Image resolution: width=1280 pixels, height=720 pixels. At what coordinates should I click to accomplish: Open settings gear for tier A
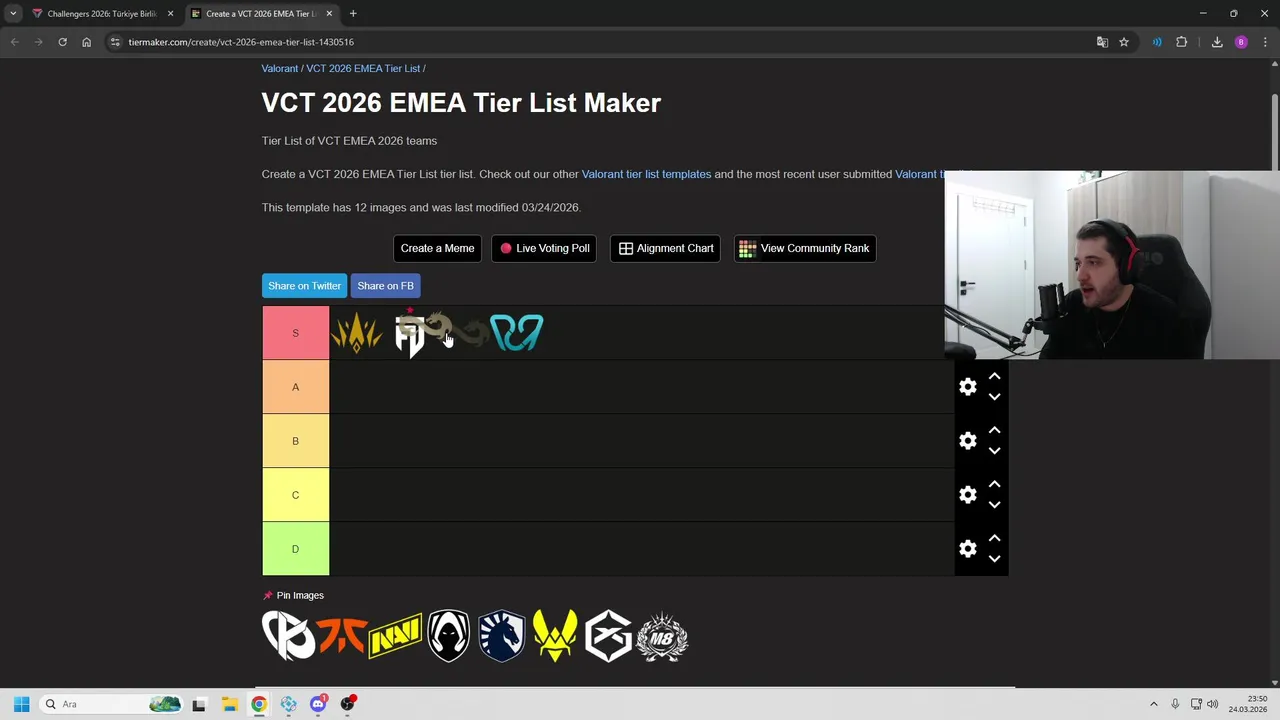click(x=967, y=387)
